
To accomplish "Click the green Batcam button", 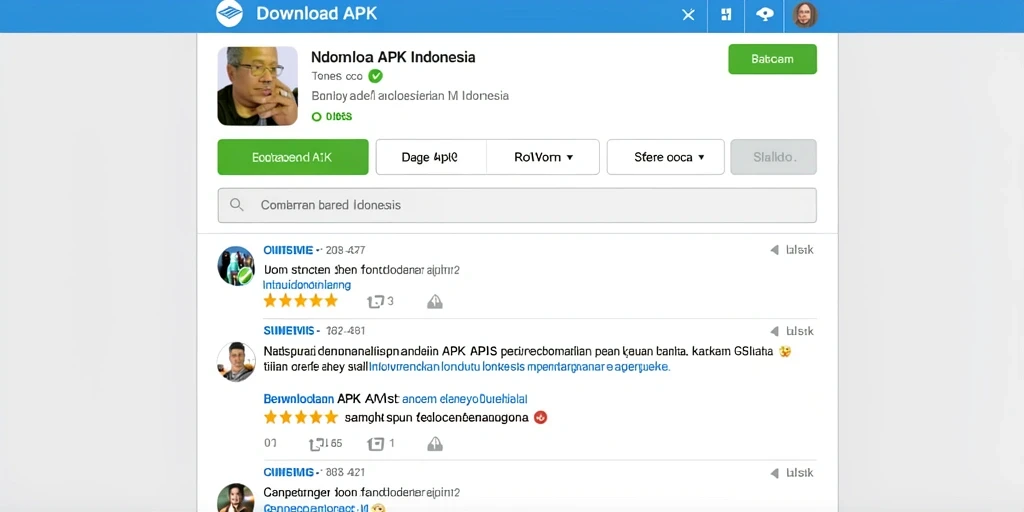I will pyautogui.click(x=772, y=59).
